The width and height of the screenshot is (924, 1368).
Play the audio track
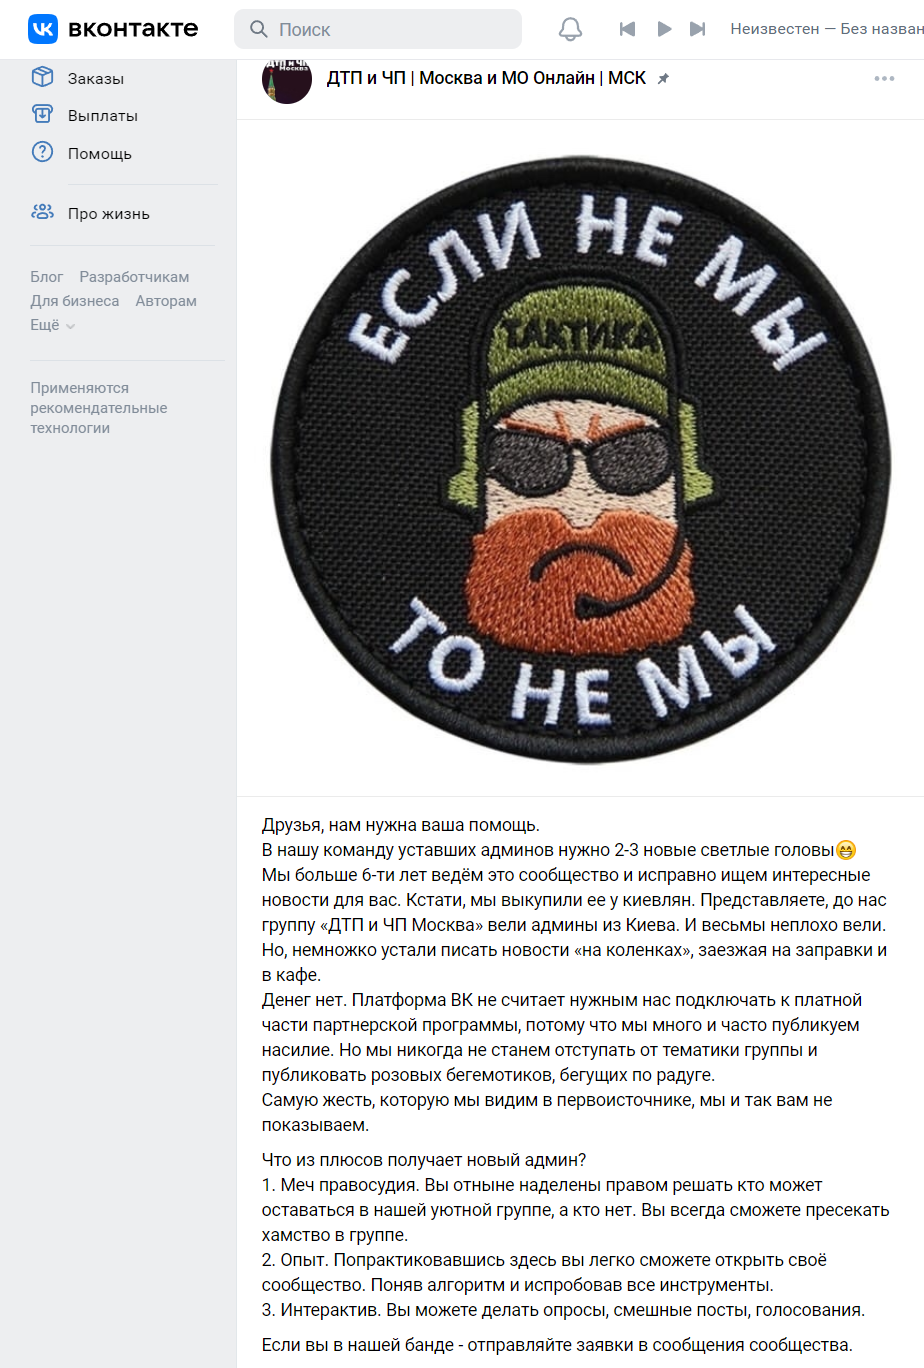(664, 29)
